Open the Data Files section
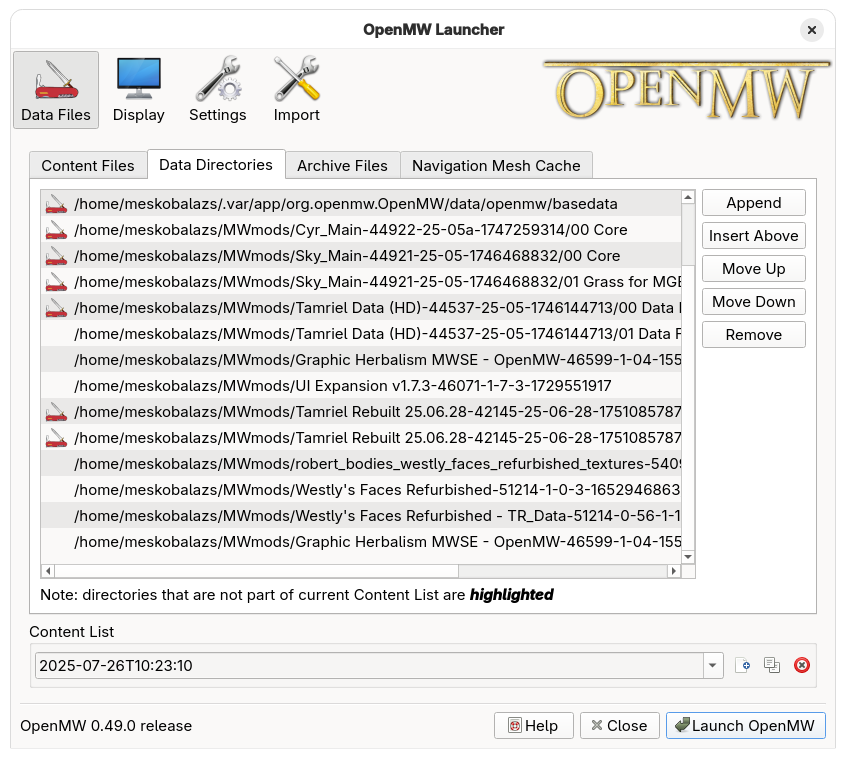Screen dimensions: 846x759 coord(56,90)
